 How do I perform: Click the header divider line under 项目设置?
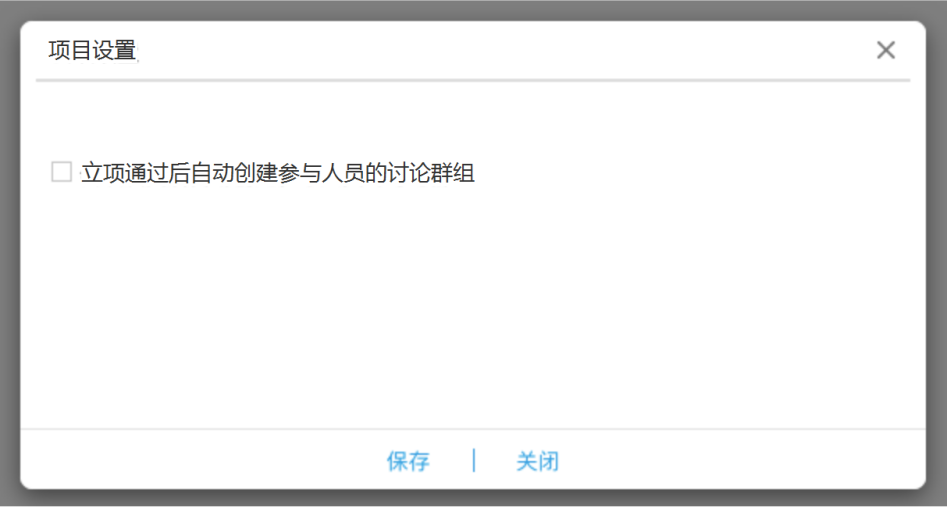(473, 80)
